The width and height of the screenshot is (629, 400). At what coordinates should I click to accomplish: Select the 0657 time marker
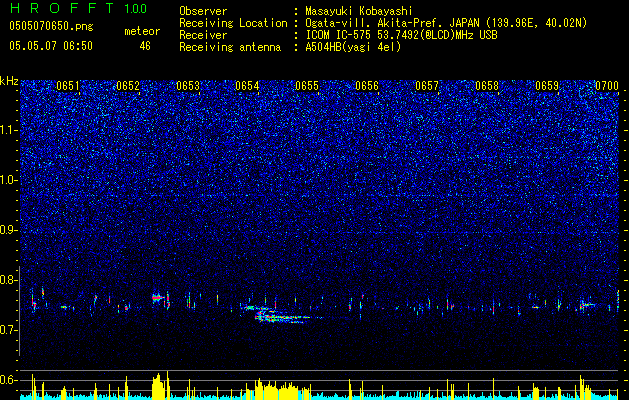click(x=427, y=86)
